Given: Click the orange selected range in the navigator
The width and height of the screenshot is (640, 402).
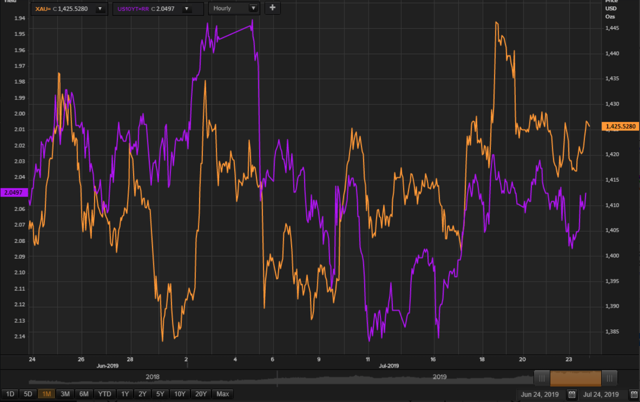Looking at the screenshot, I should 576,378.
